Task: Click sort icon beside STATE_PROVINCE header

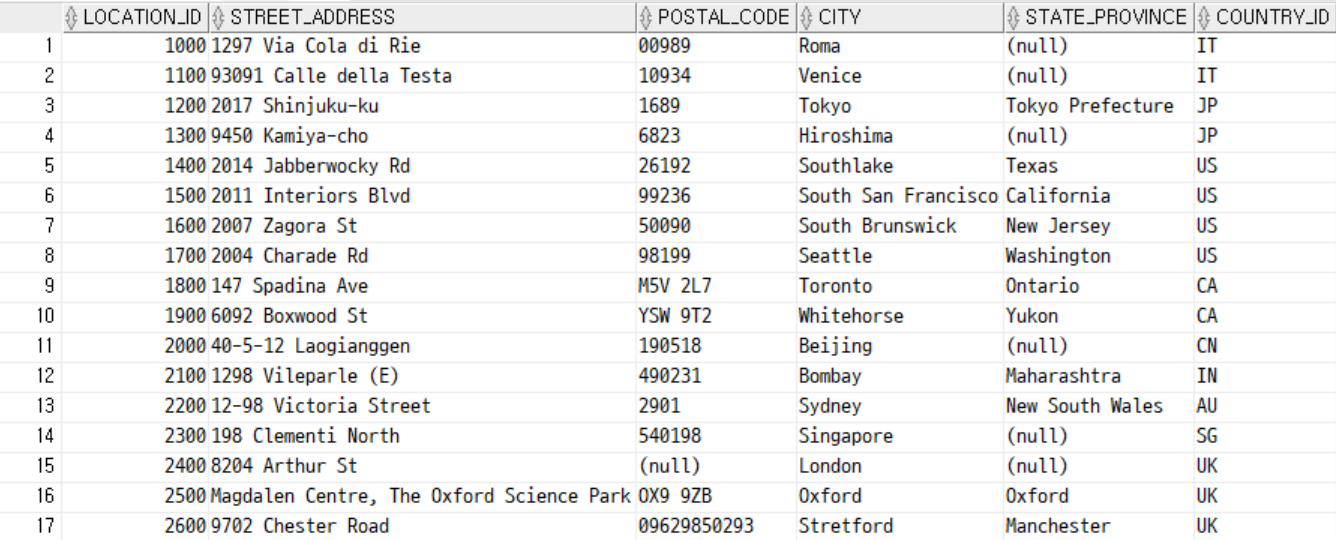Action: click(1013, 18)
